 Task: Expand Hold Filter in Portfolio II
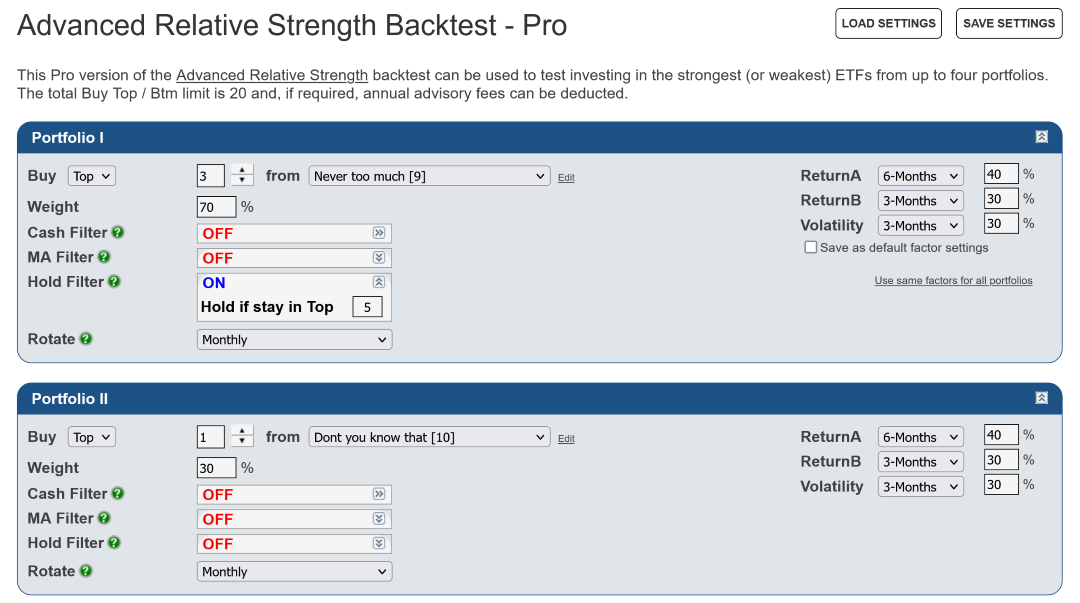tap(379, 544)
